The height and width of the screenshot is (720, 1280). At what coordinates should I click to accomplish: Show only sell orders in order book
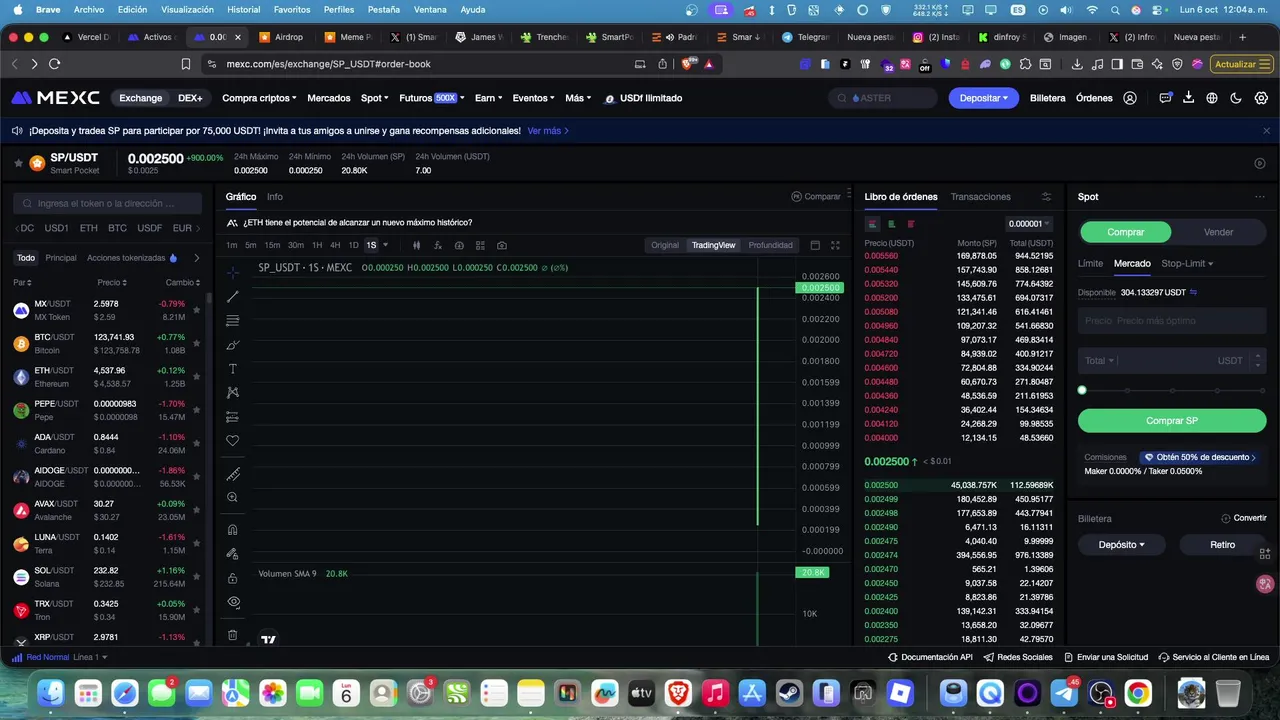[911, 224]
